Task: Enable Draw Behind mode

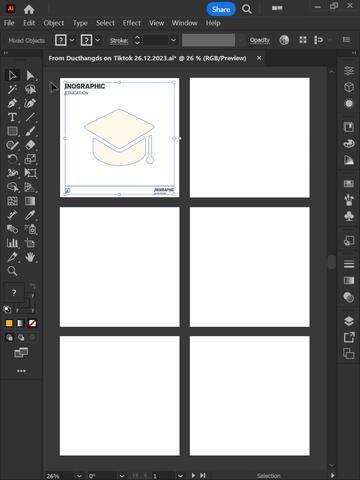Action: point(21,338)
